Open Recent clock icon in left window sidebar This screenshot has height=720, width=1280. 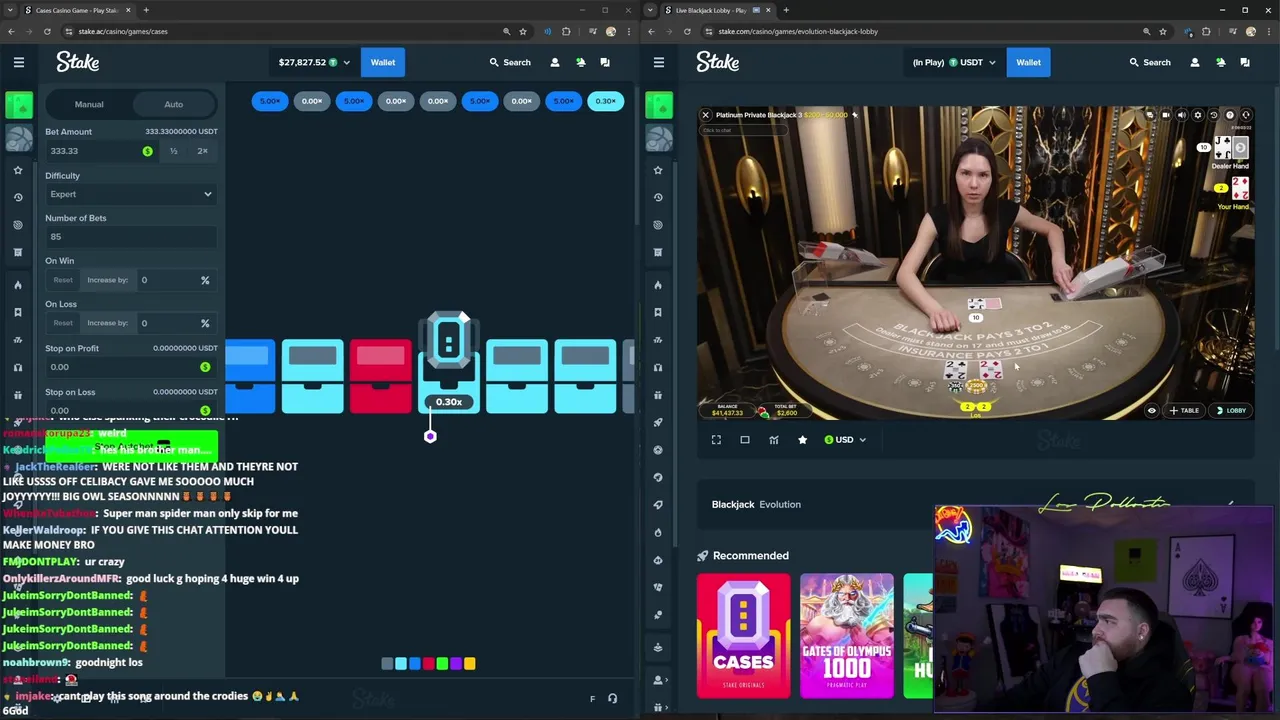click(x=18, y=197)
